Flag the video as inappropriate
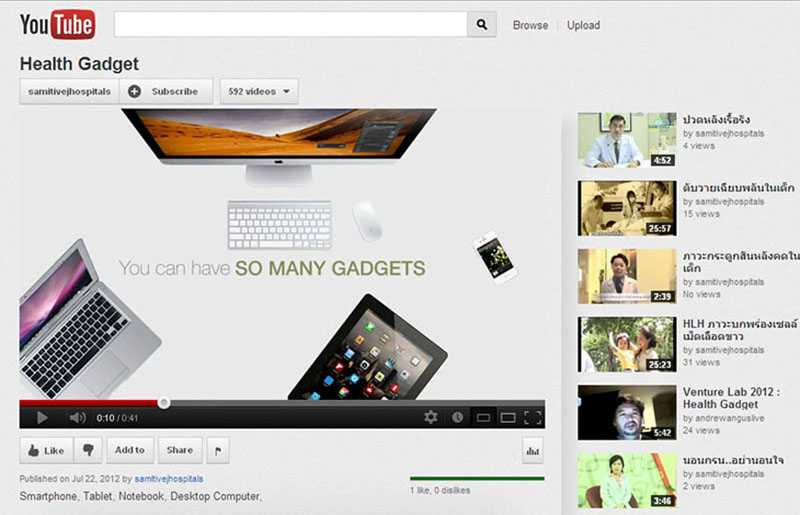Screen dimensions: 800x515 [x=218, y=450]
